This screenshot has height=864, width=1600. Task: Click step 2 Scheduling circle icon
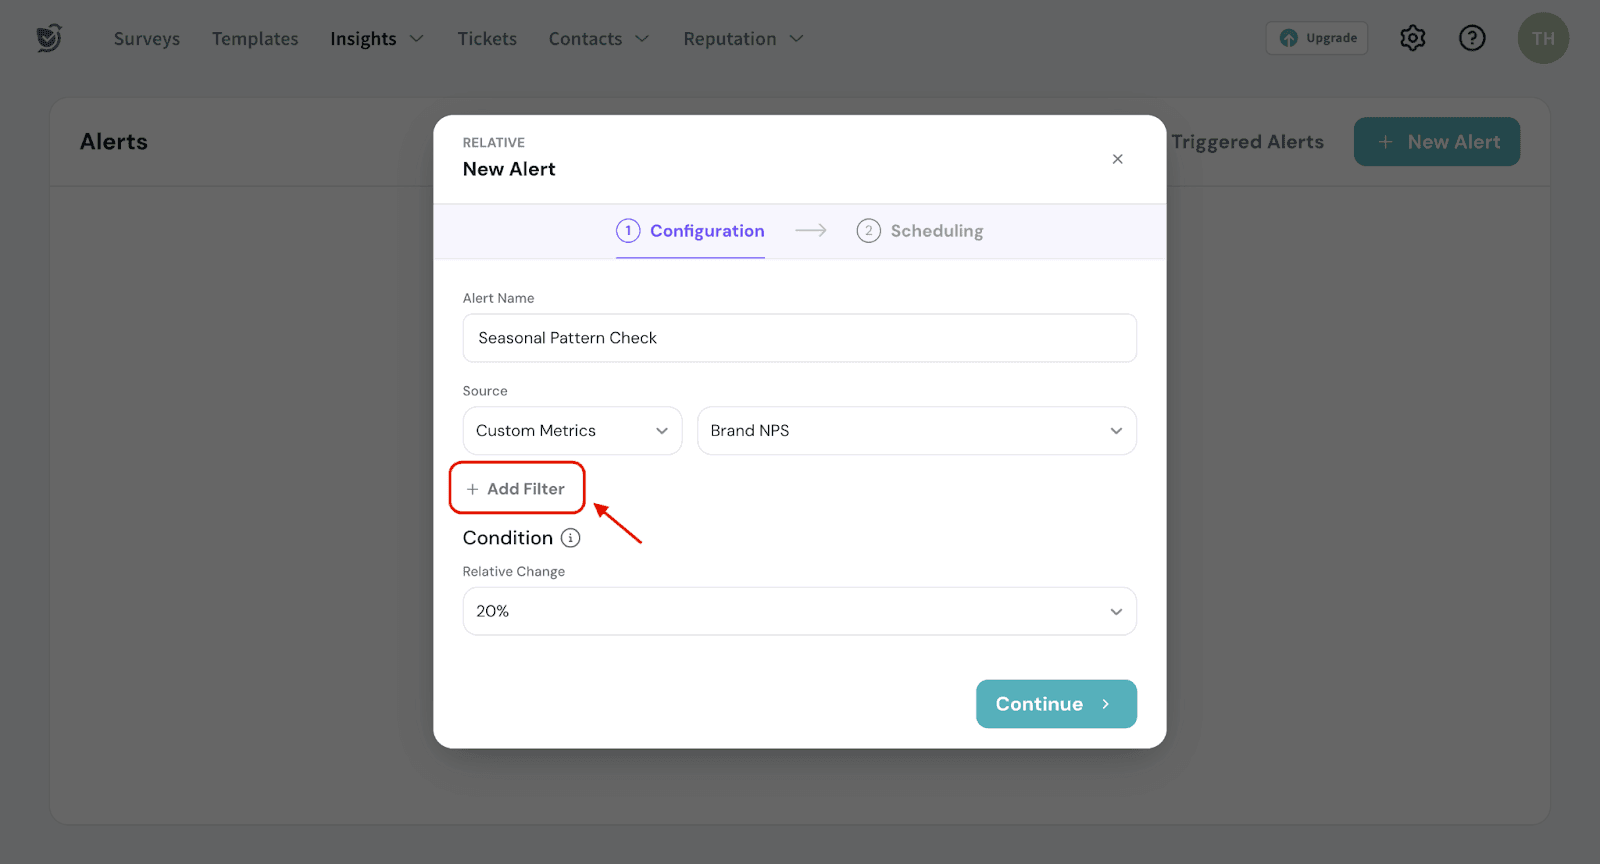[x=868, y=231]
